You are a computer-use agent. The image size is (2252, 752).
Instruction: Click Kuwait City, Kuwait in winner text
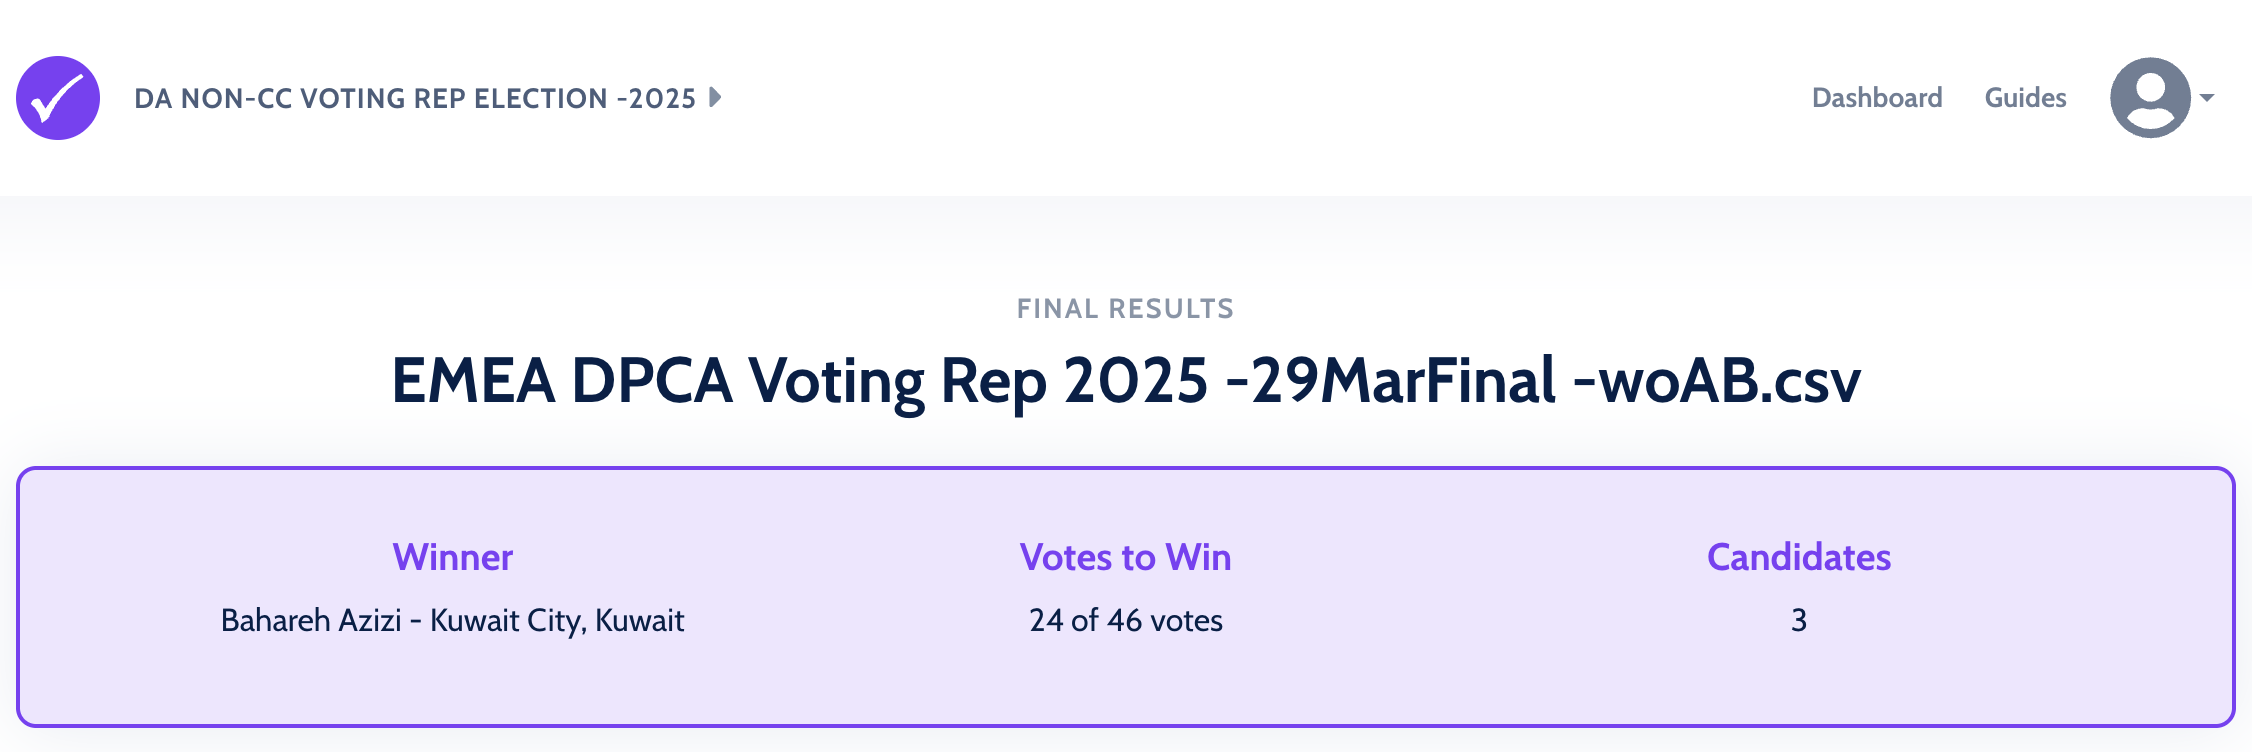pos(557,620)
